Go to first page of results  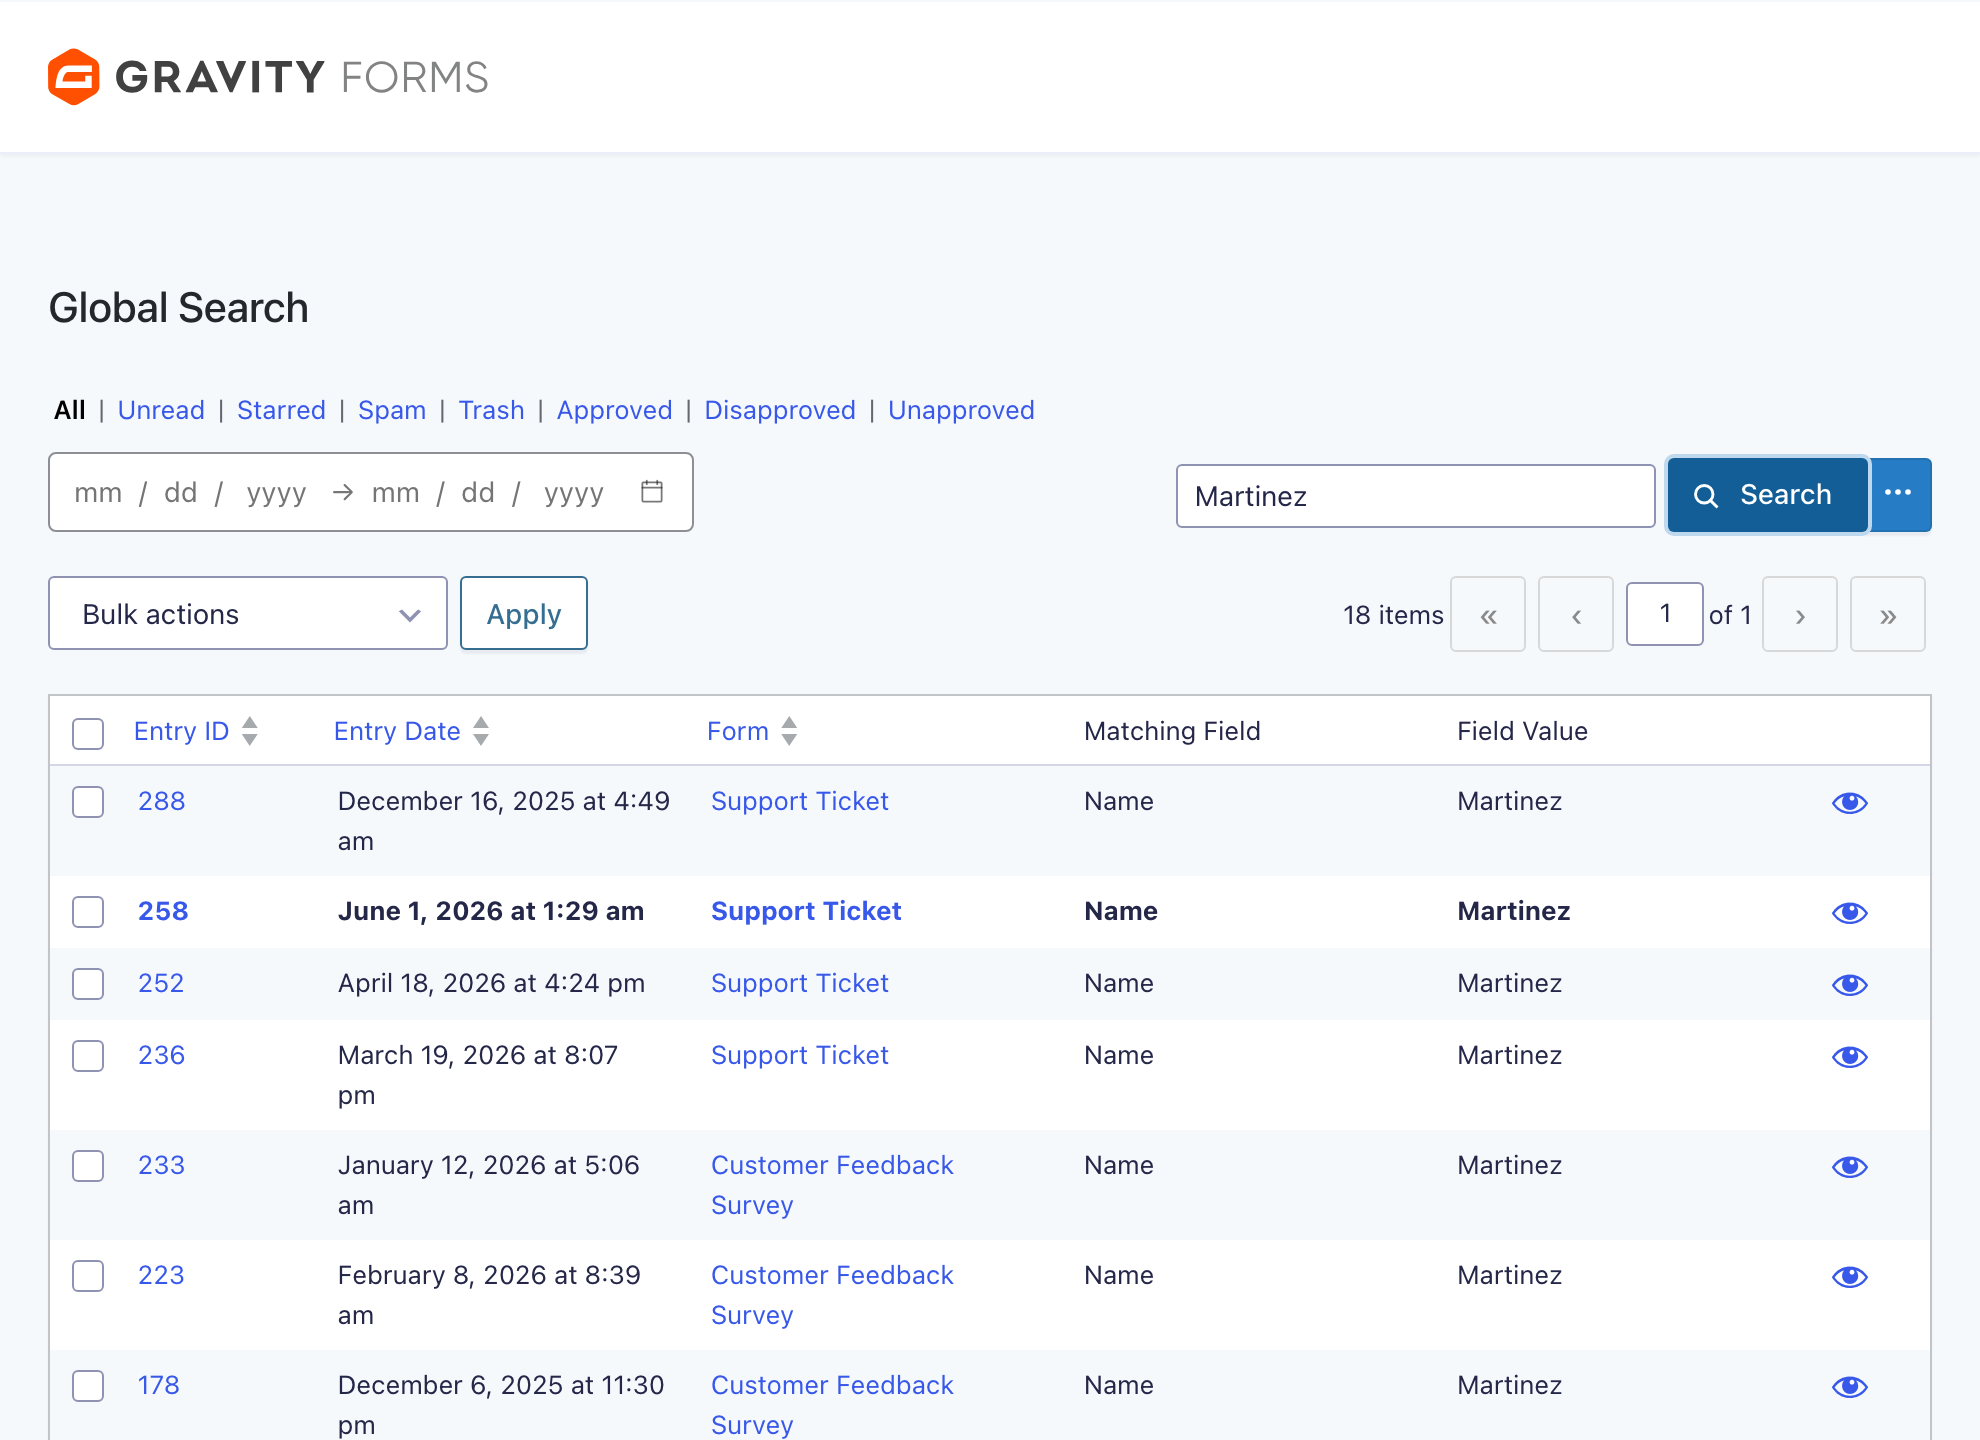click(1488, 614)
